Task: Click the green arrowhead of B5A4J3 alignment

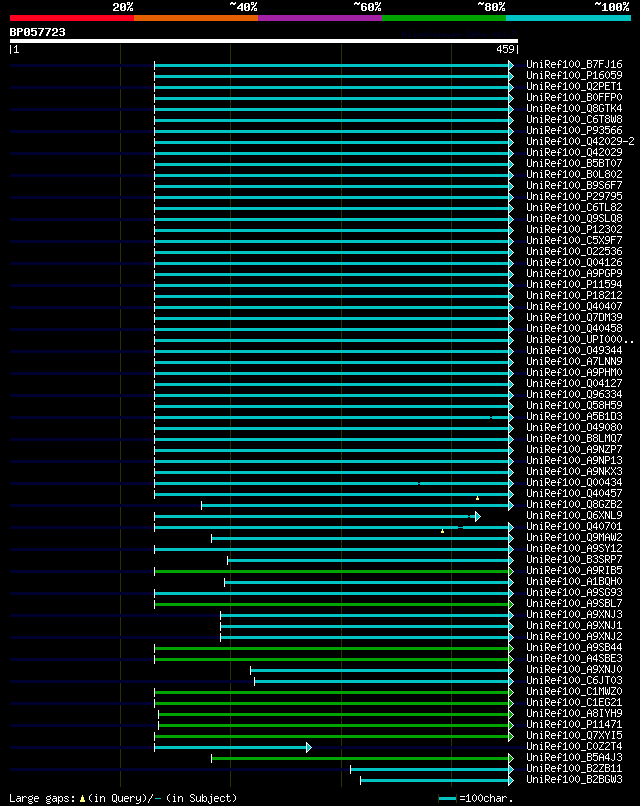Action: [x=511, y=758]
